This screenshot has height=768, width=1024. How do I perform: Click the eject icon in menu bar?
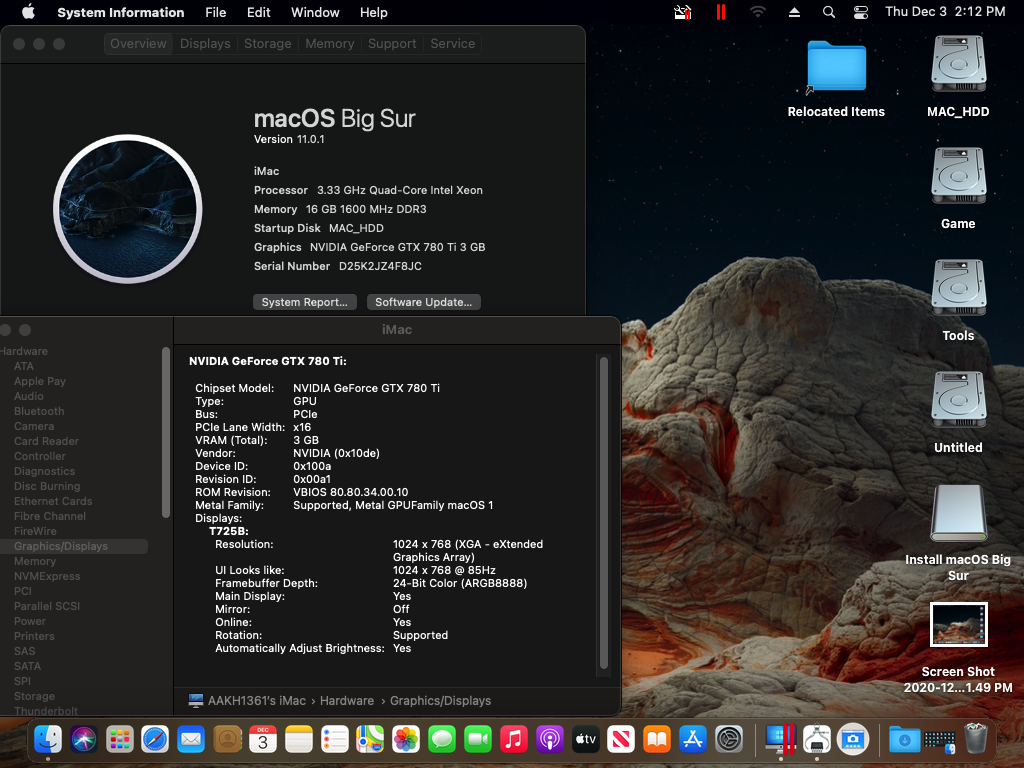(794, 12)
